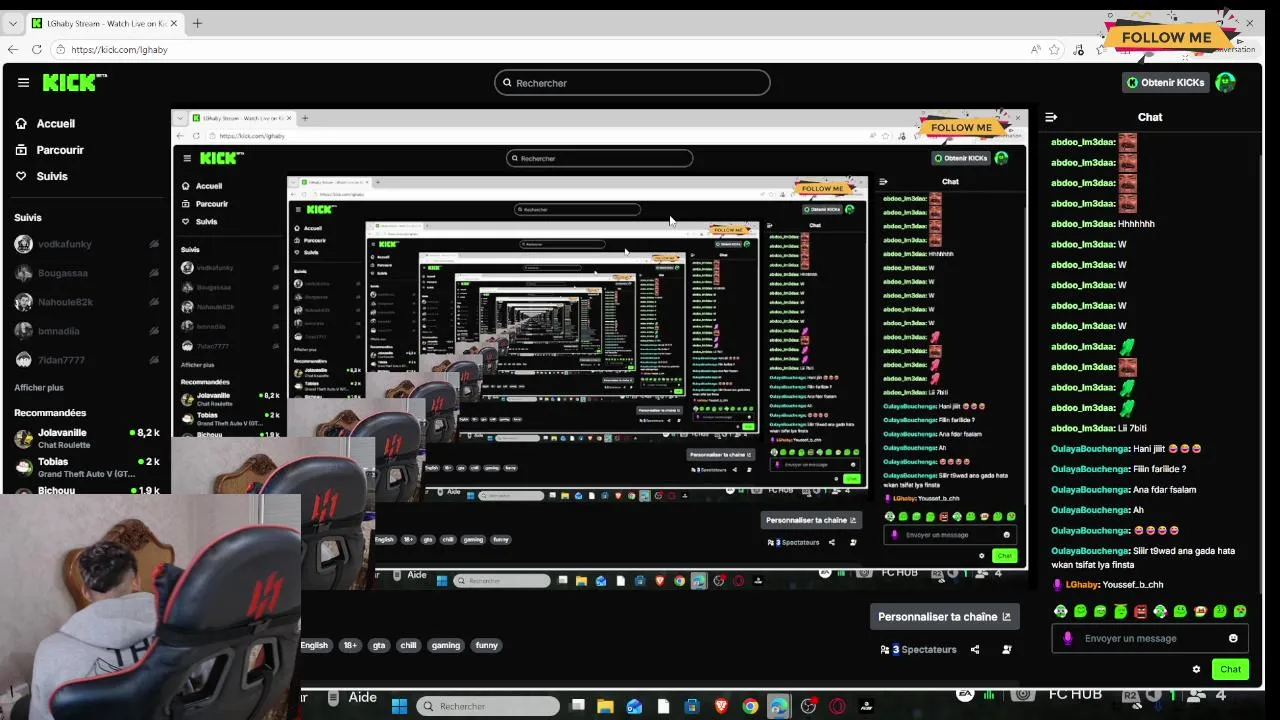Image resolution: width=1280 pixels, height=720 pixels.
Task: Open Suivis in the sidebar
Action: click(x=42, y=176)
